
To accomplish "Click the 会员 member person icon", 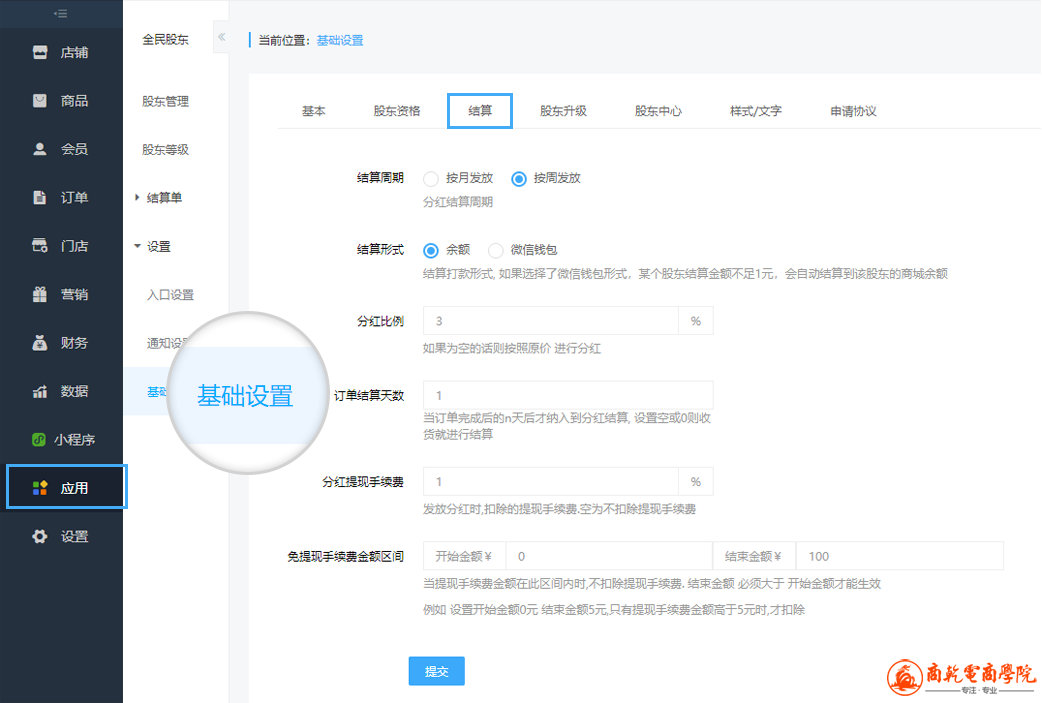I will 40,149.
